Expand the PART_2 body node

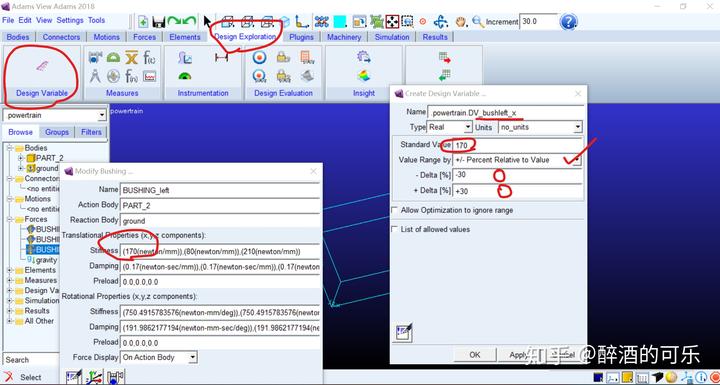tap(21, 158)
